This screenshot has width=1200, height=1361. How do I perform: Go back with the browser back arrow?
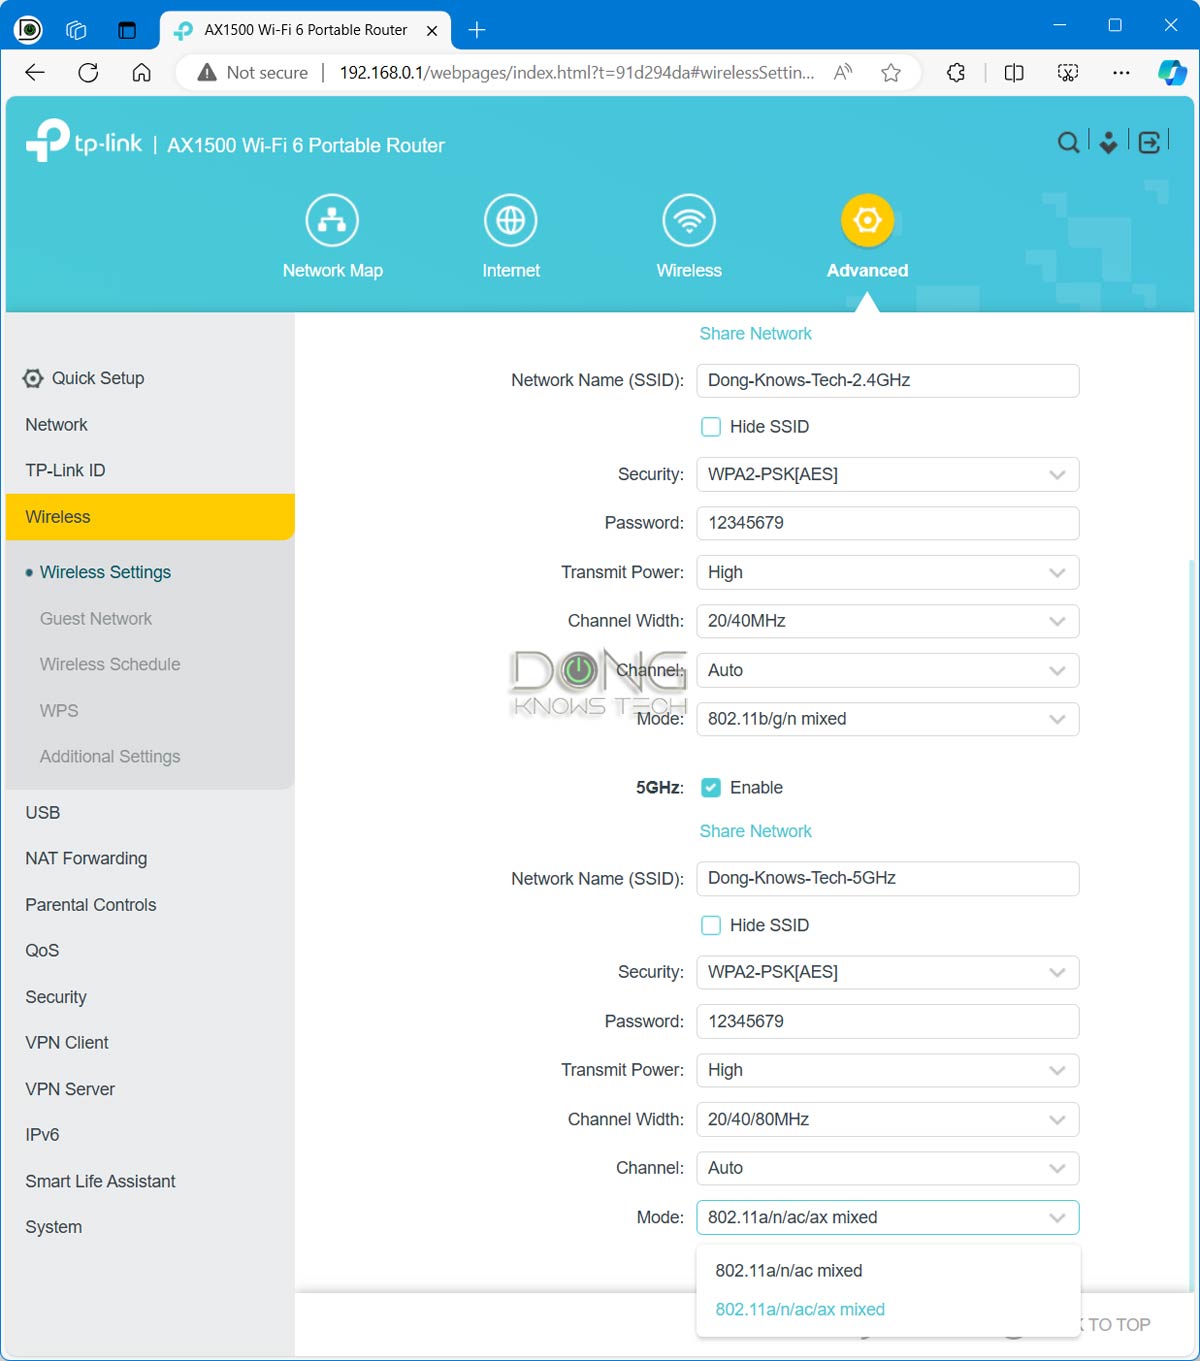(x=35, y=72)
